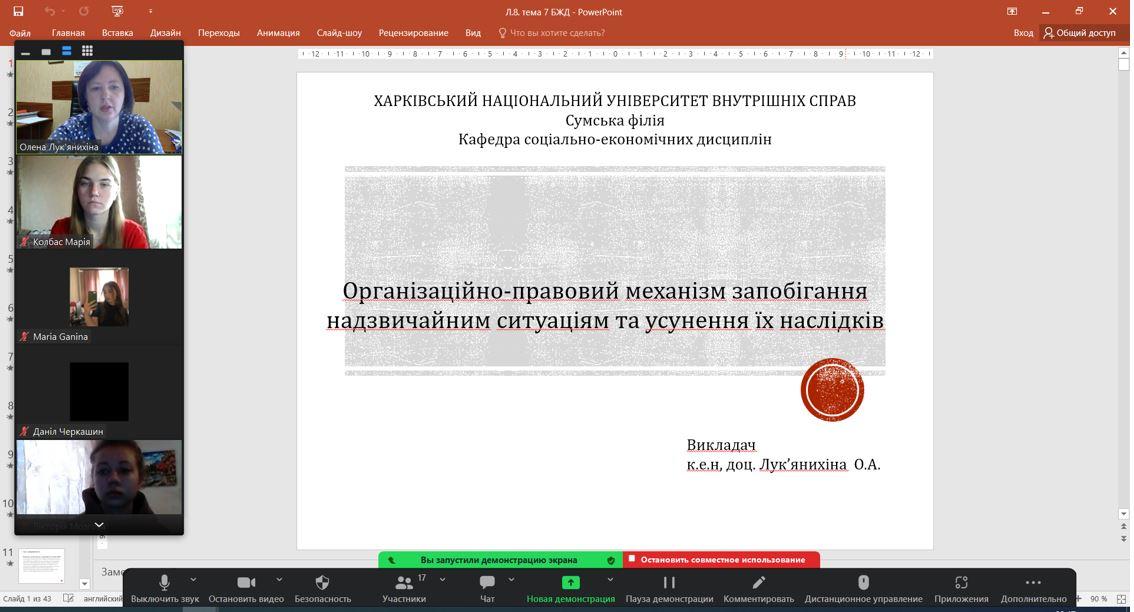1134x612 pixels.
Task: Open the Безопасность shield icon
Action: pos(322,583)
